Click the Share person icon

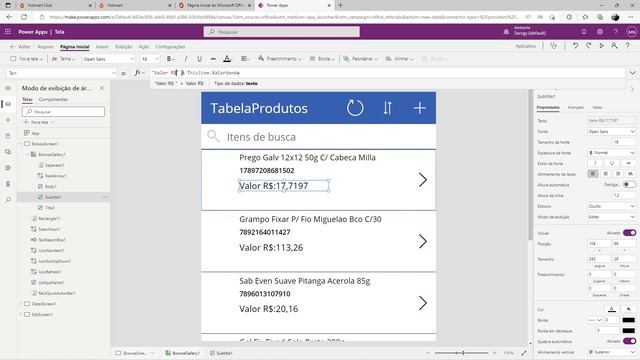point(614,46)
